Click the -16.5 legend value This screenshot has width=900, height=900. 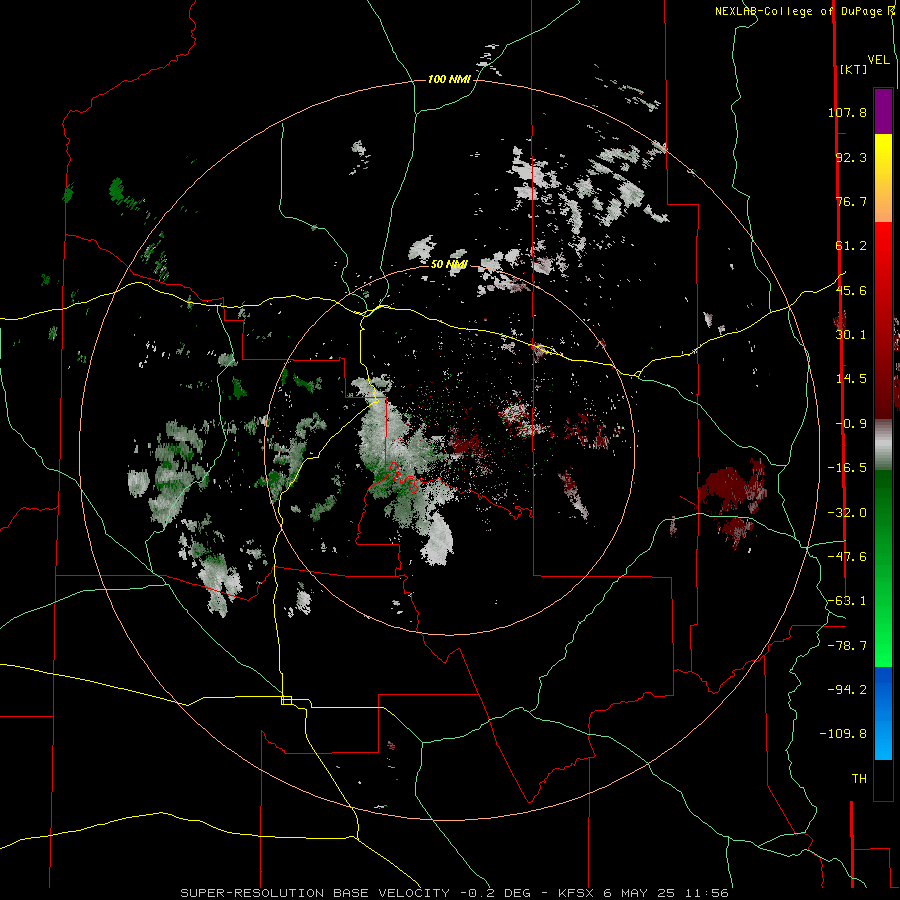pyautogui.click(x=847, y=468)
